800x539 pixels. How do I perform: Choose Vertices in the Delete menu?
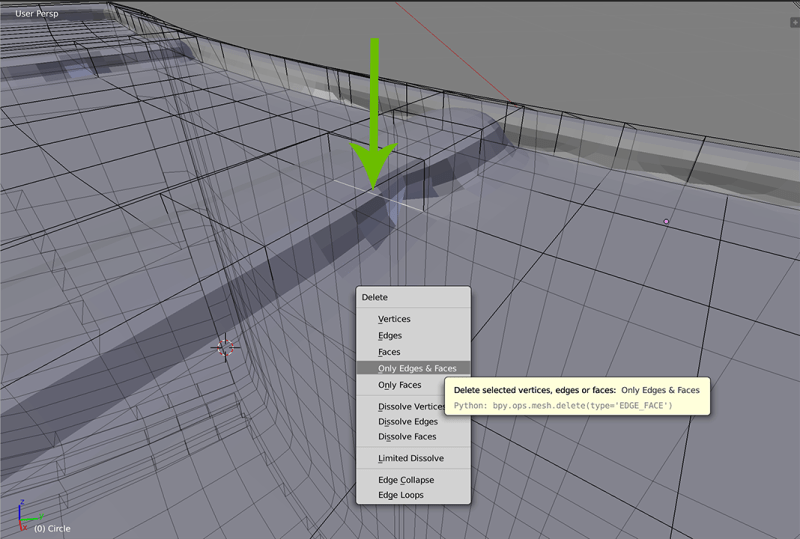413,319
